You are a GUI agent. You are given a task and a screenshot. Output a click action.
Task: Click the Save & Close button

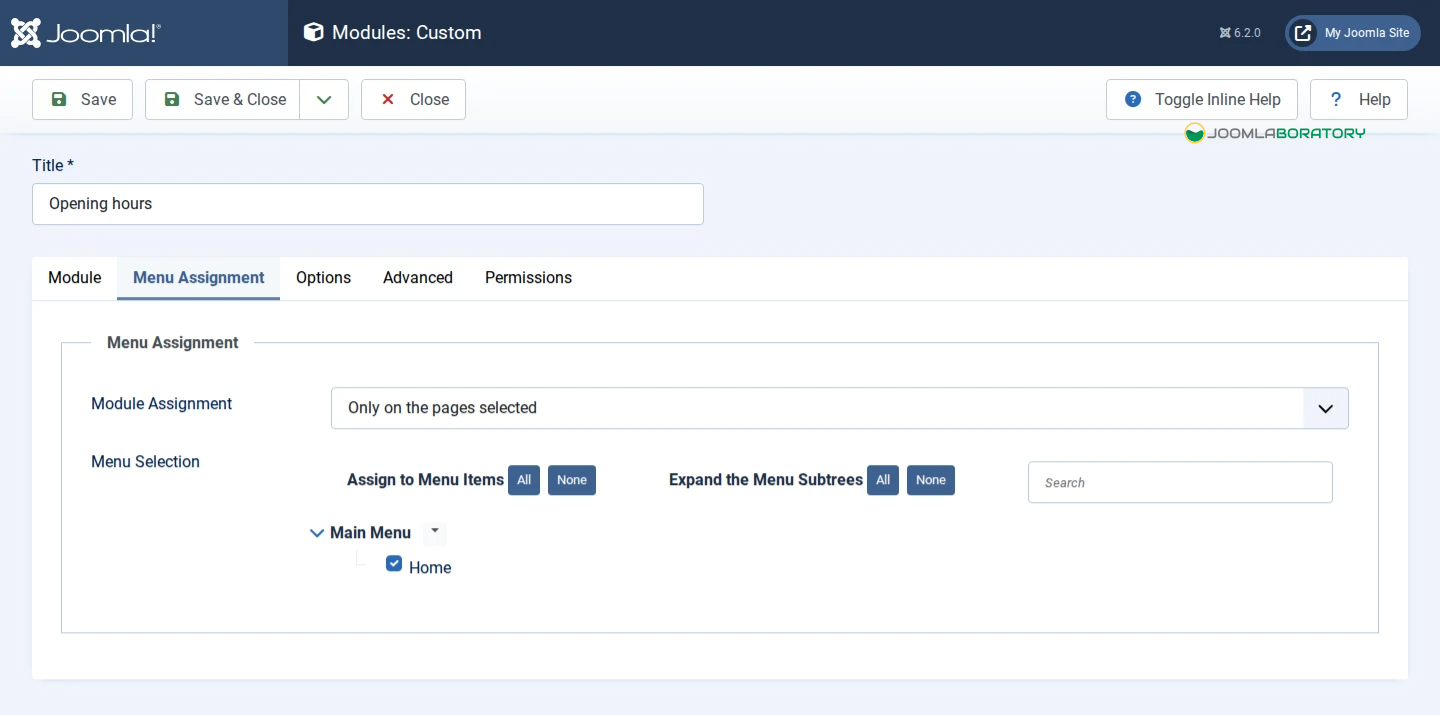pos(223,100)
